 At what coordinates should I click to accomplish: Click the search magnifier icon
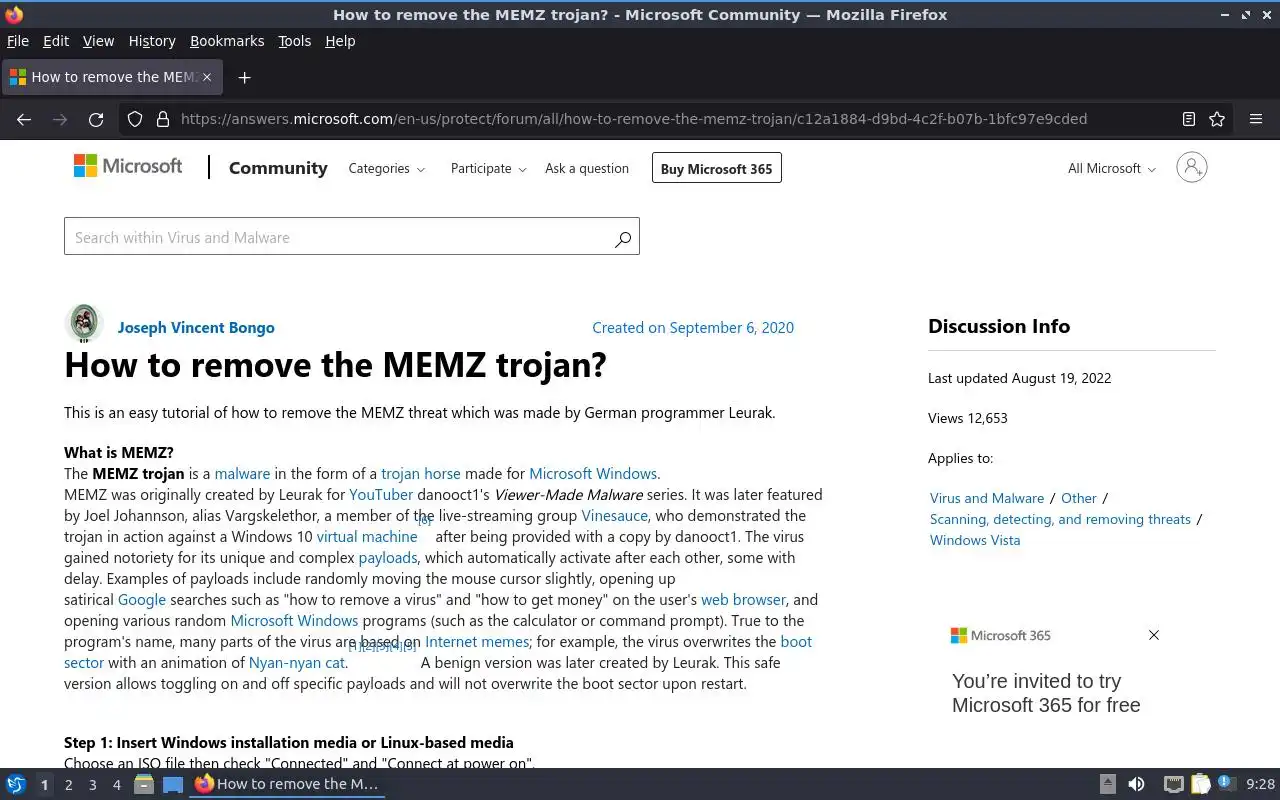pyautogui.click(x=623, y=238)
